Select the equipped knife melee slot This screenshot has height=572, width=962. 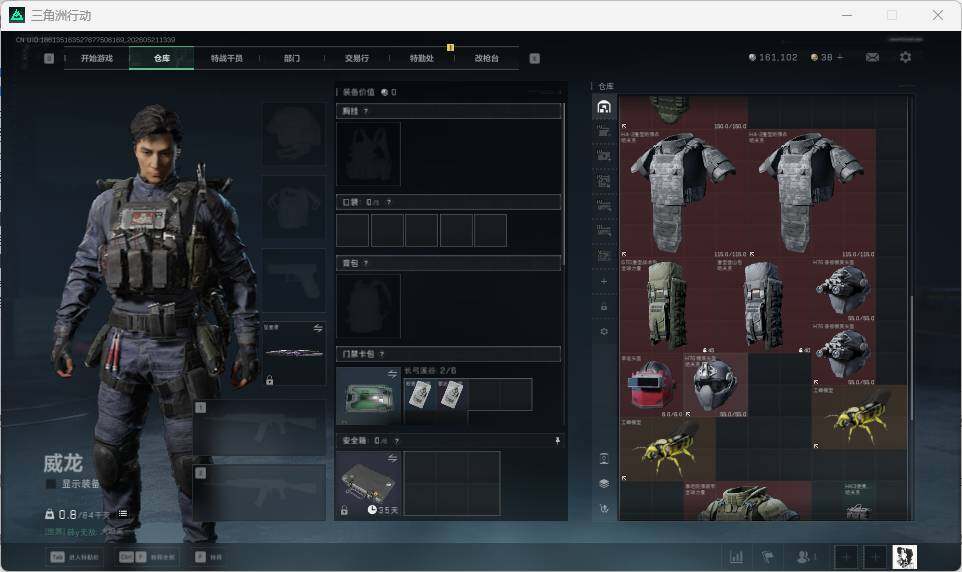(x=294, y=354)
